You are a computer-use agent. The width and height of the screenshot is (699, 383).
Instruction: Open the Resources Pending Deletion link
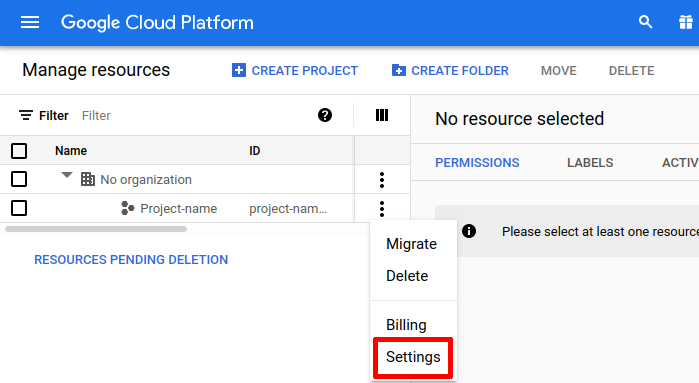[131, 259]
